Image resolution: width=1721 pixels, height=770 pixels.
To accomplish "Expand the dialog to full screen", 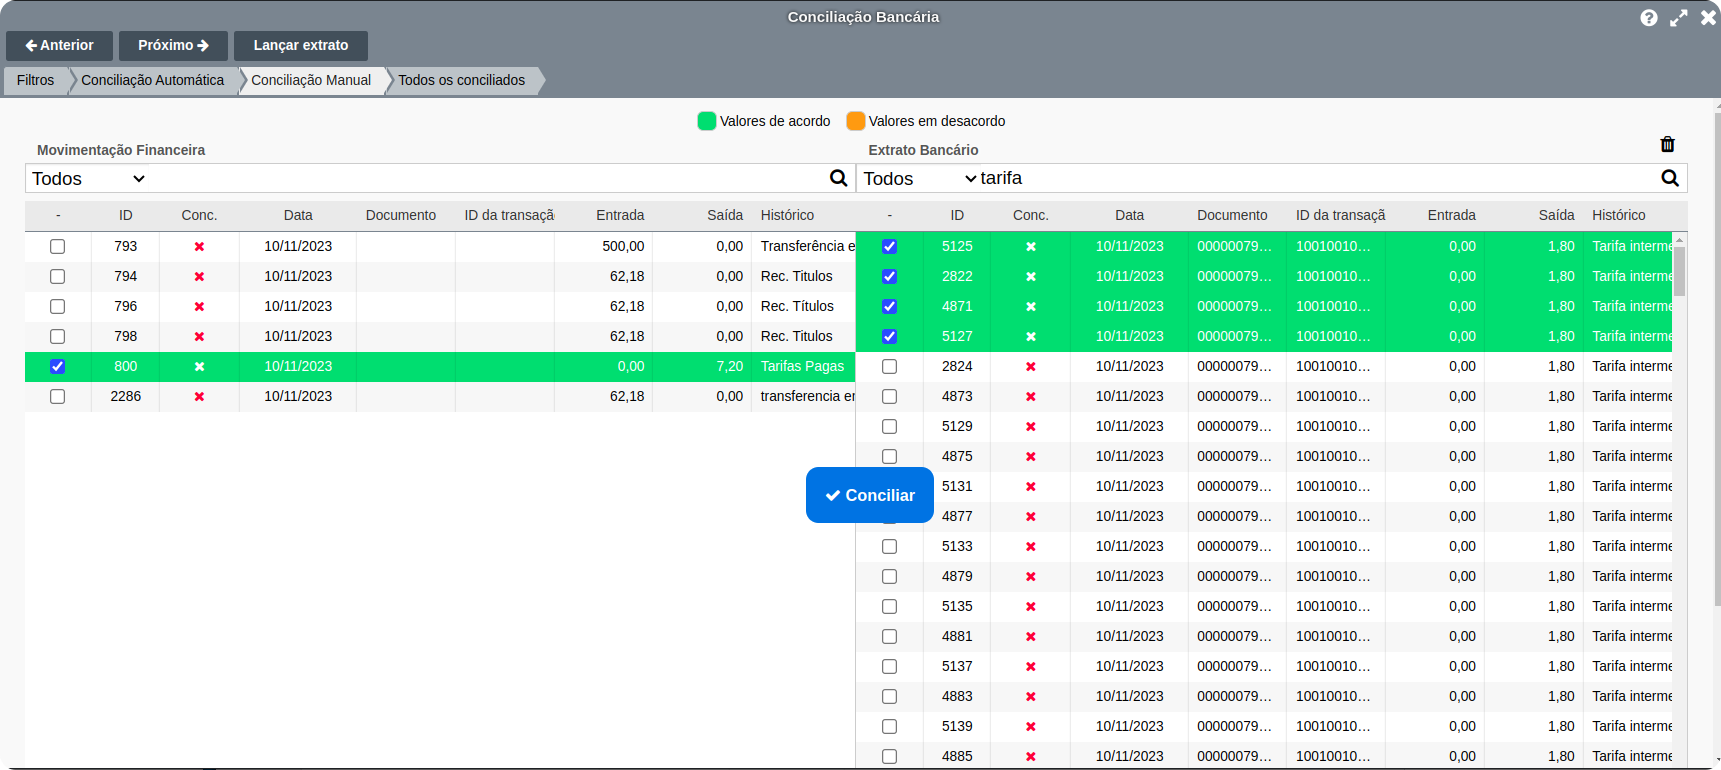I will pyautogui.click(x=1679, y=18).
